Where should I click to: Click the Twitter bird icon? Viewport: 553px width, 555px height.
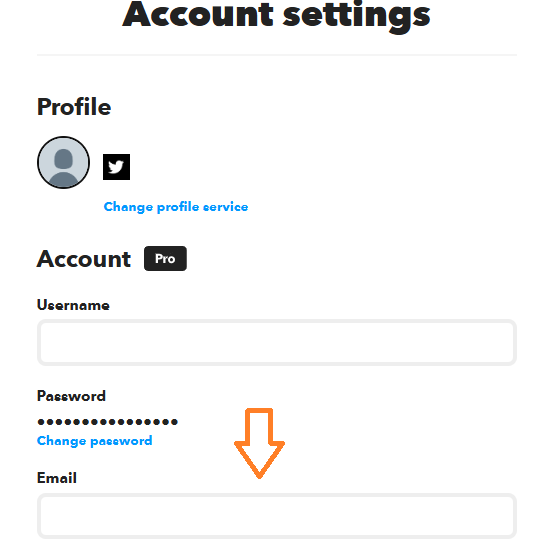tap(116, 167)
